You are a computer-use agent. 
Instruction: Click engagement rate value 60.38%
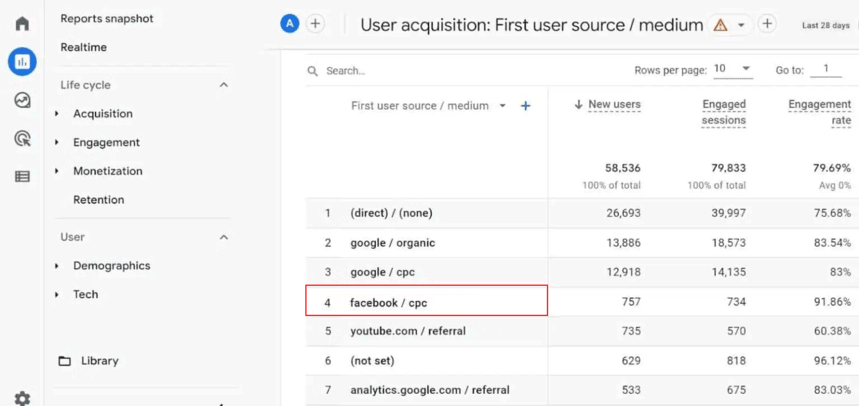(832, 331)
